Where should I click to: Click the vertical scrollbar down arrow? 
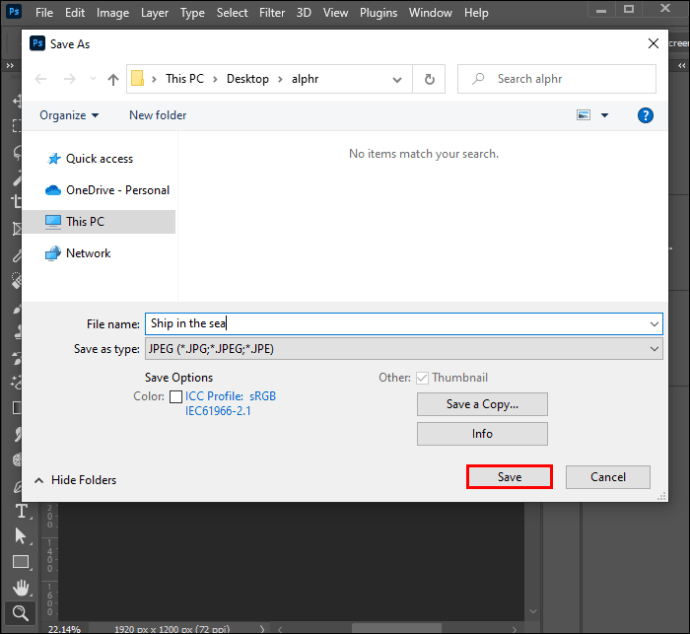click(x=533, y=612)
